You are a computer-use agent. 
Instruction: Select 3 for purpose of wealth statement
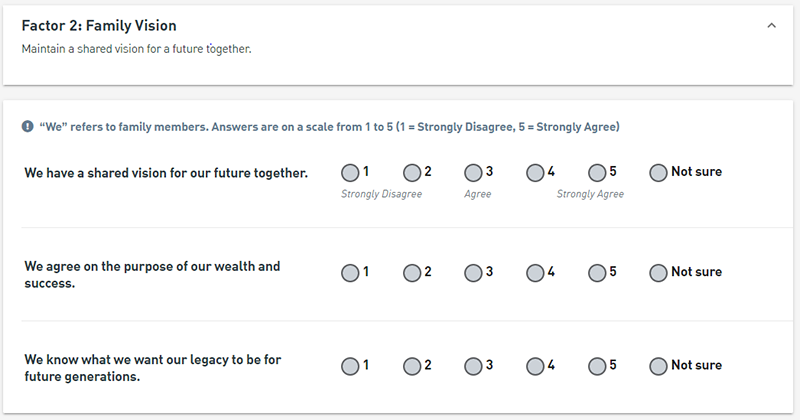pos(473,273)
